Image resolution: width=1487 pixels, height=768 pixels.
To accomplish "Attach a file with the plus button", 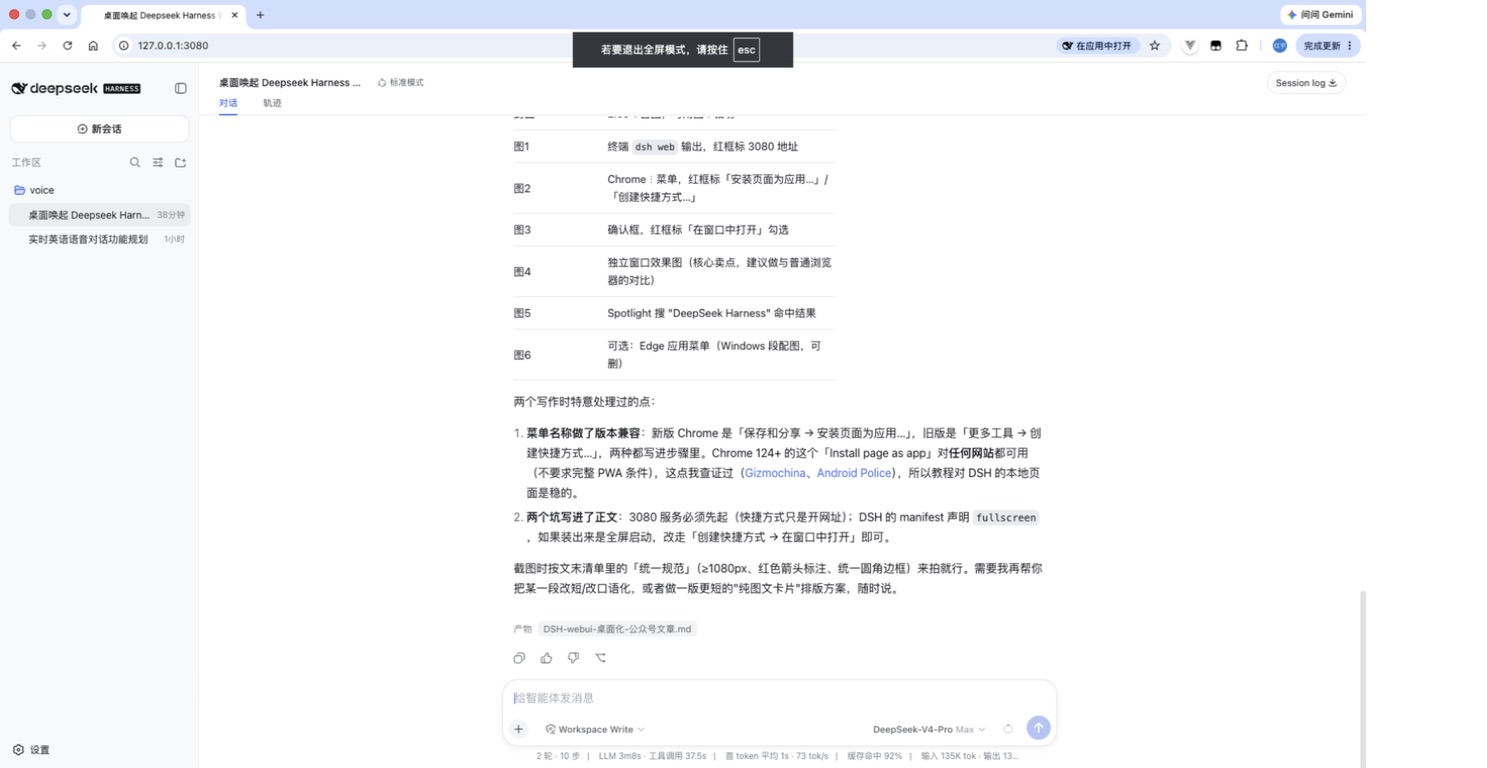I will tap(519, 729).
